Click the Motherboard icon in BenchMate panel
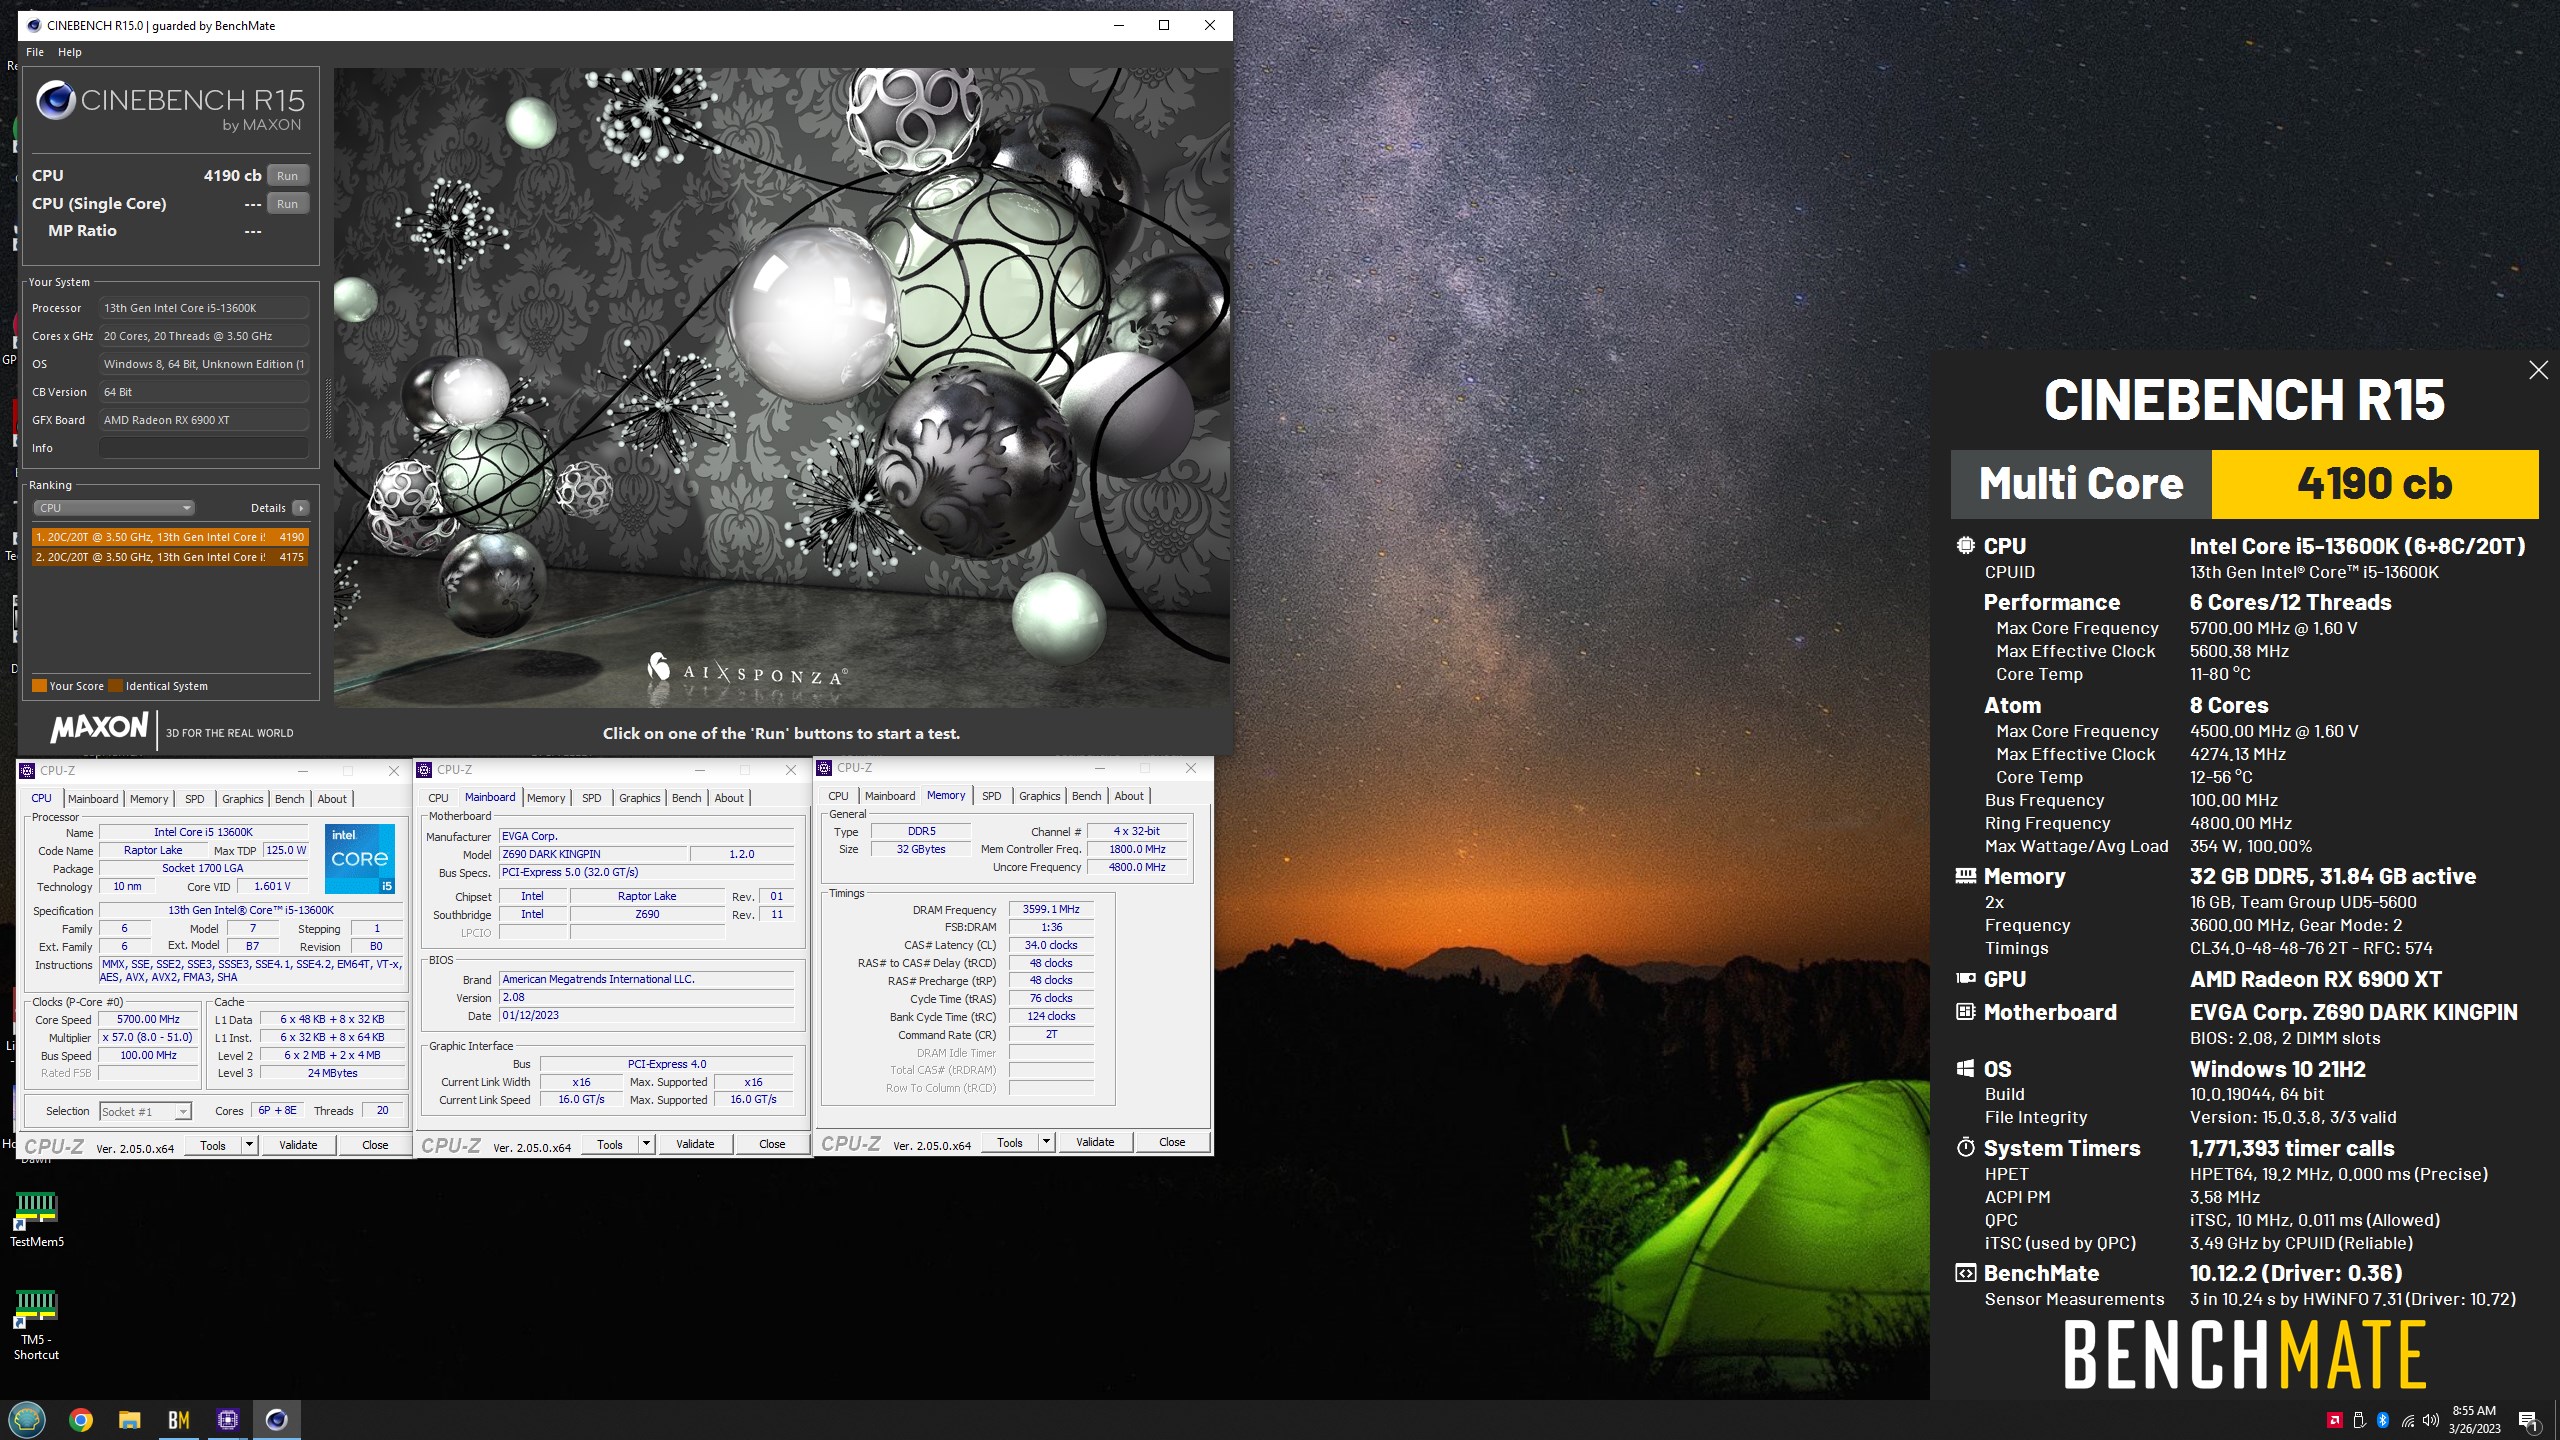 coord(1965,1012)
